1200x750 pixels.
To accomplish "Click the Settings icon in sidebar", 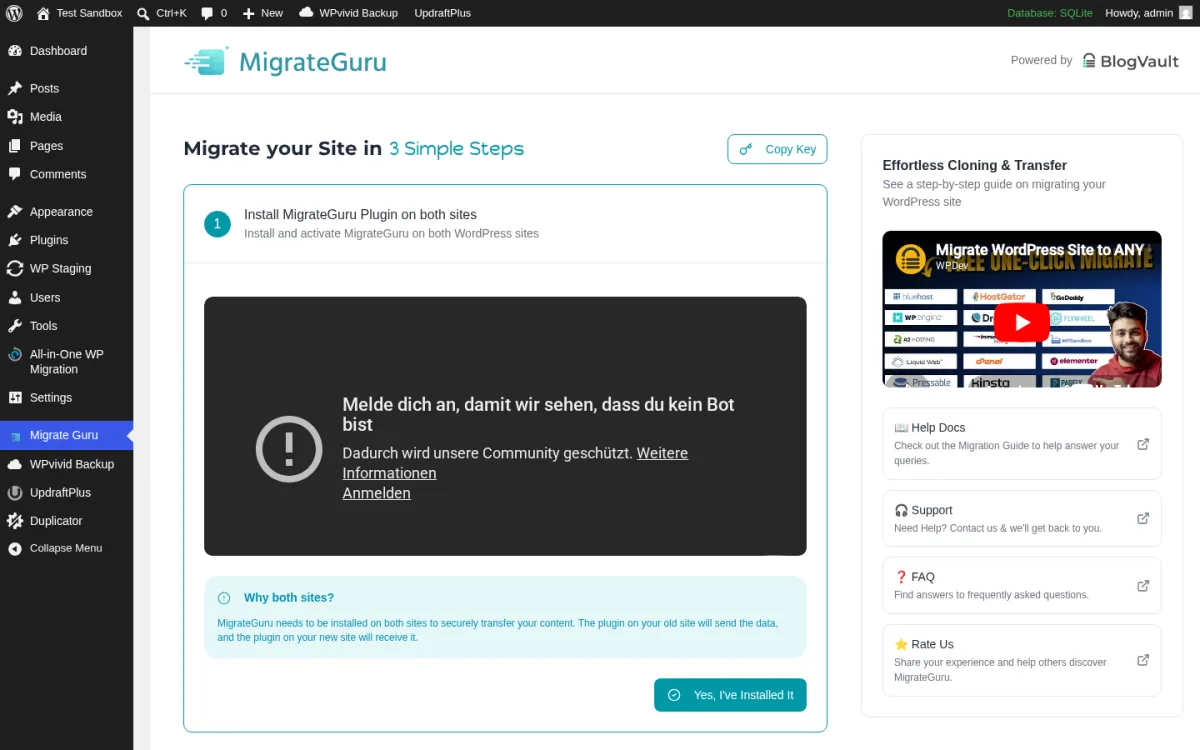I will coord(15,398).
